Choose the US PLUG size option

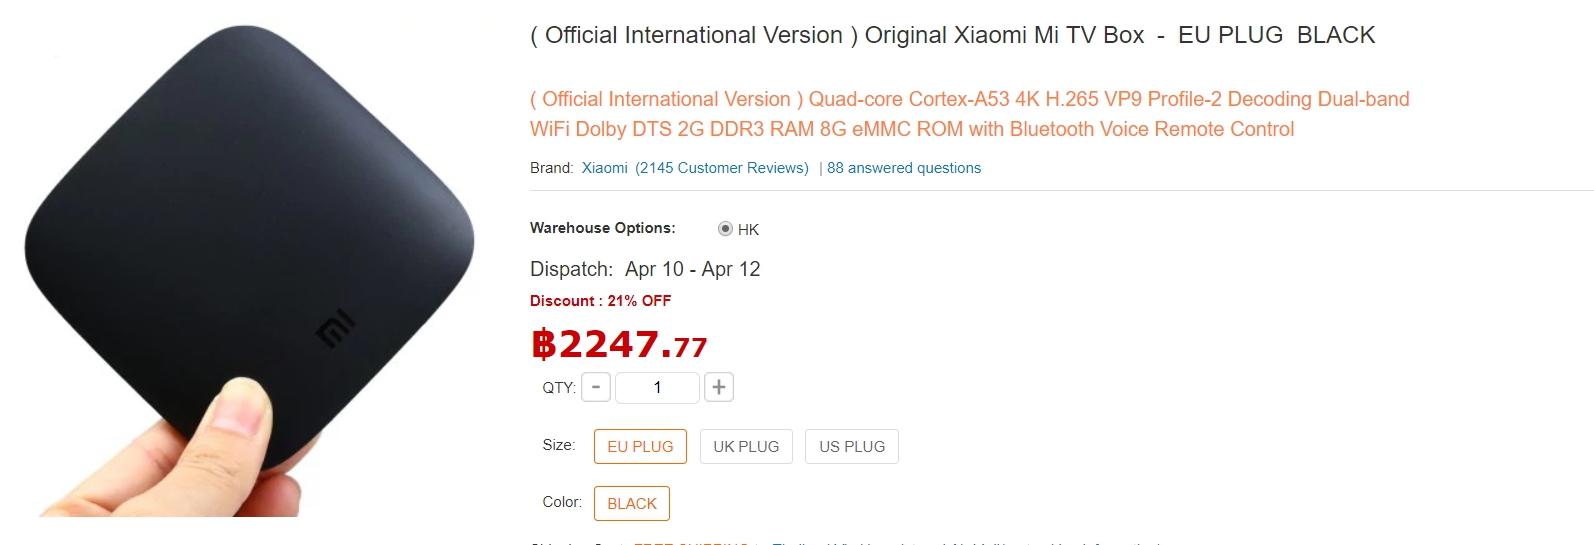852,446
